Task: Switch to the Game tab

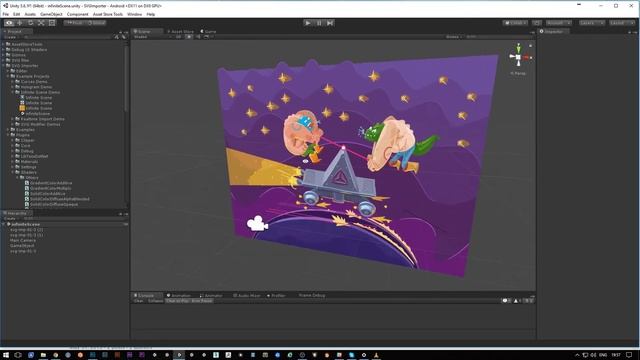Action: (208, 31)
